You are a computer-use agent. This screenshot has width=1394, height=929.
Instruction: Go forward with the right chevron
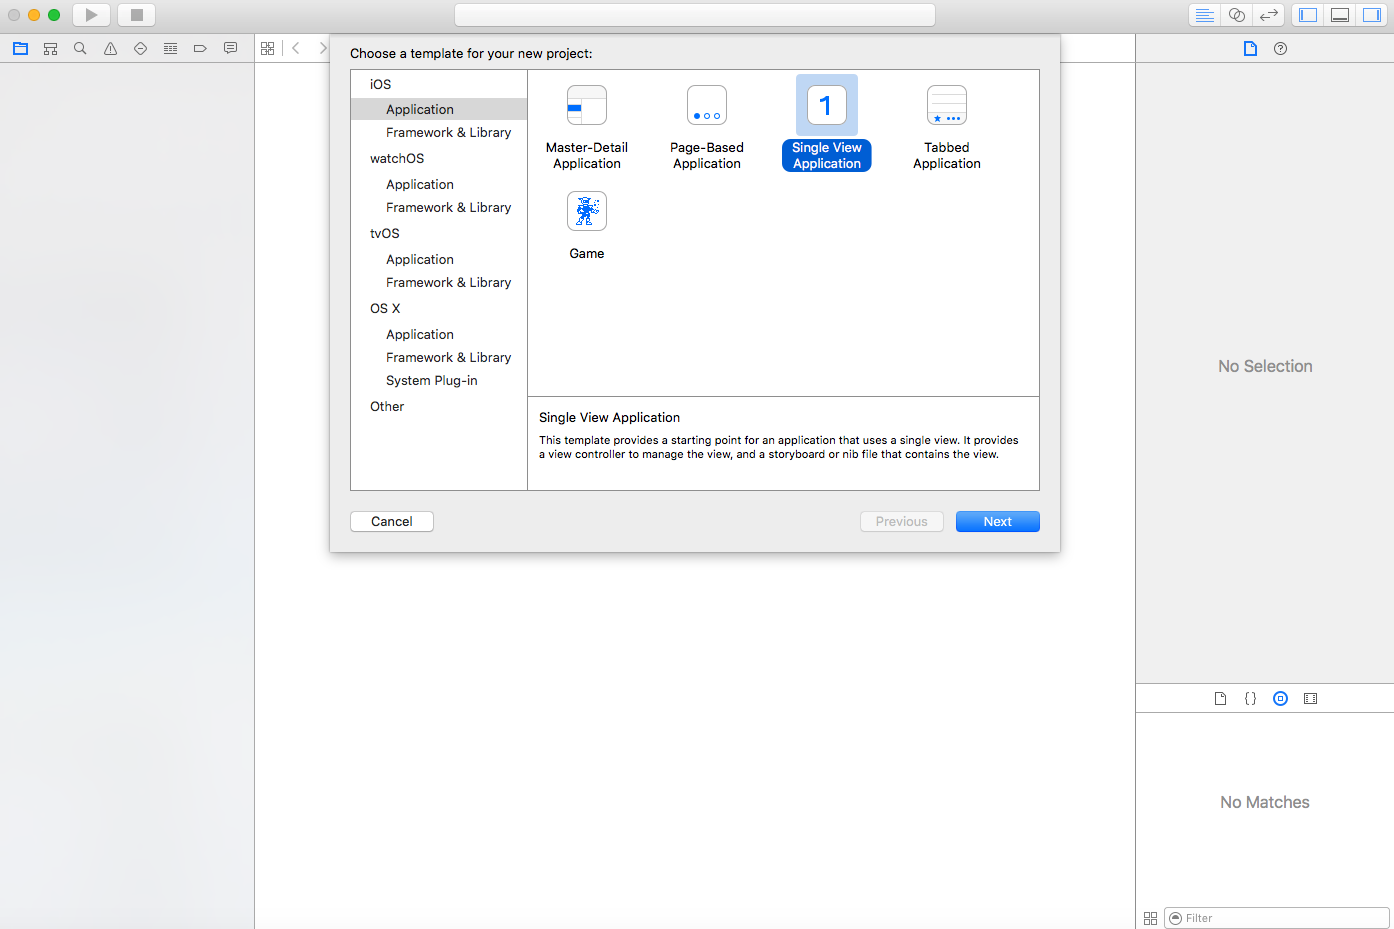tap(322, 48)
